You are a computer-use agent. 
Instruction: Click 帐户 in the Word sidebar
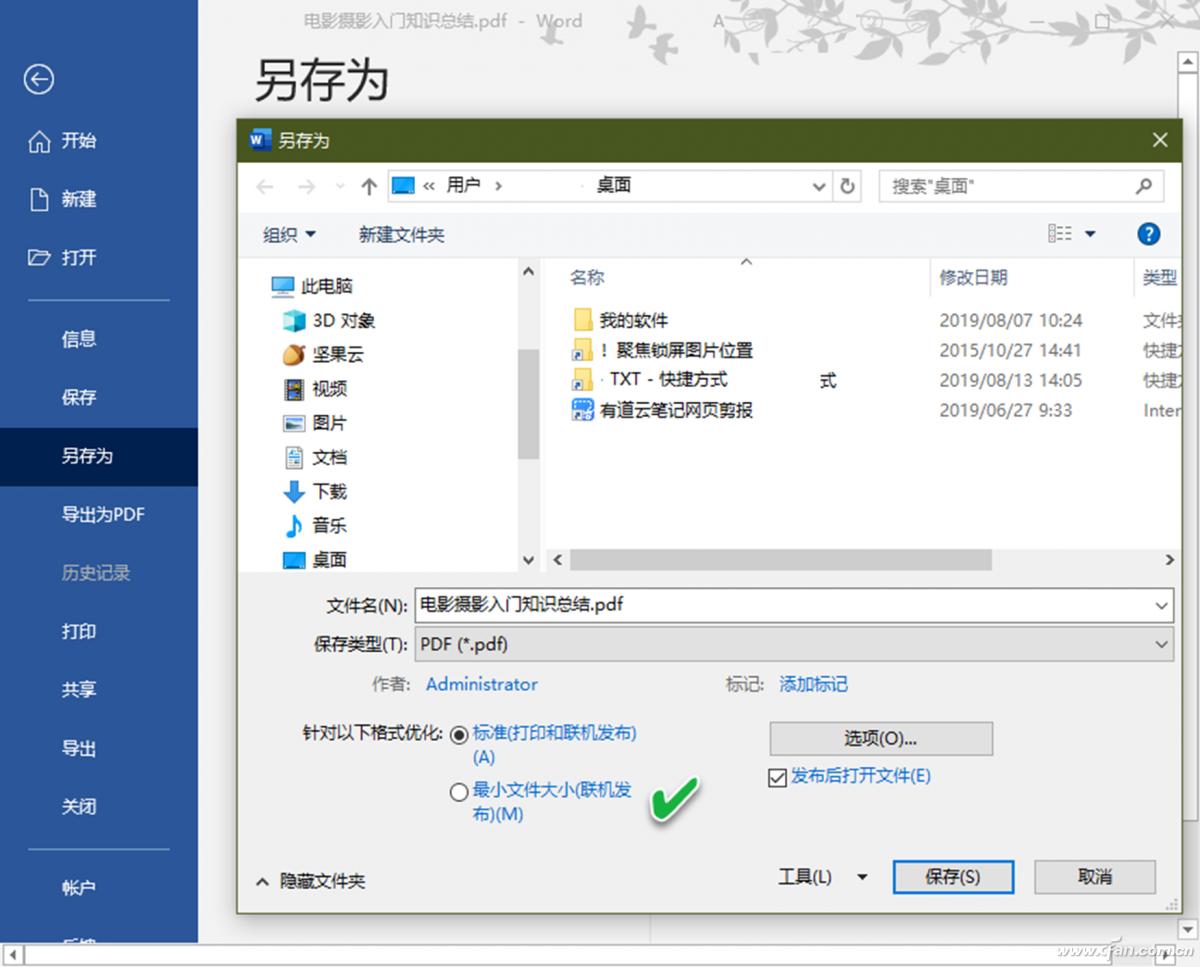[x=79, y=888]
